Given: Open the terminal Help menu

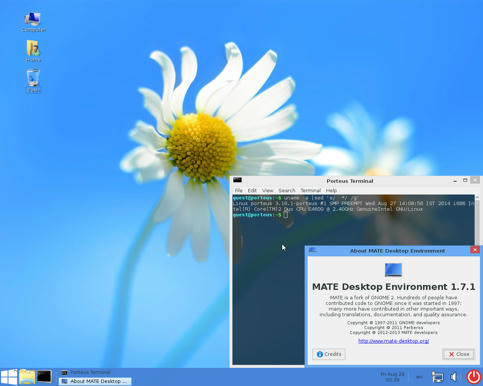Looking at the screenshot, I should (x=331, y=190).
